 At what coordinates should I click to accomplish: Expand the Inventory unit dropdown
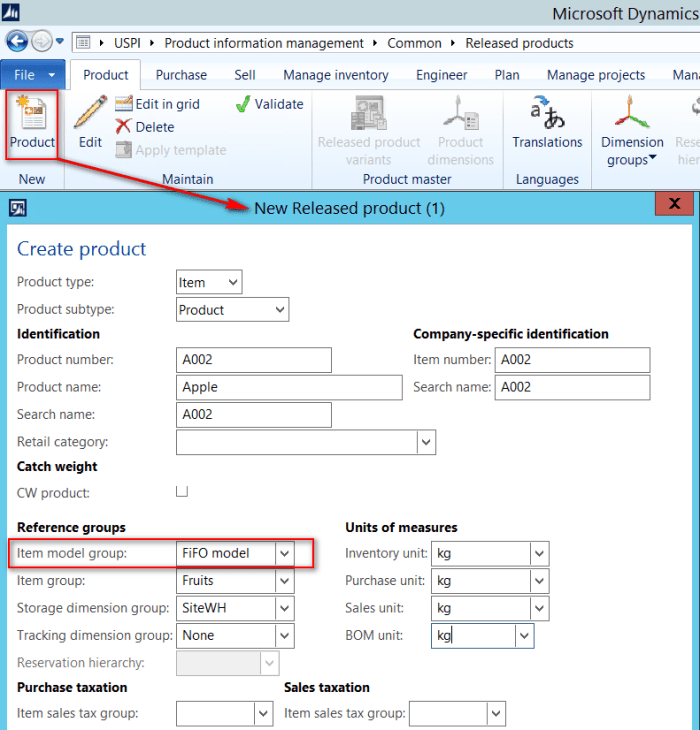click(539, 554)
